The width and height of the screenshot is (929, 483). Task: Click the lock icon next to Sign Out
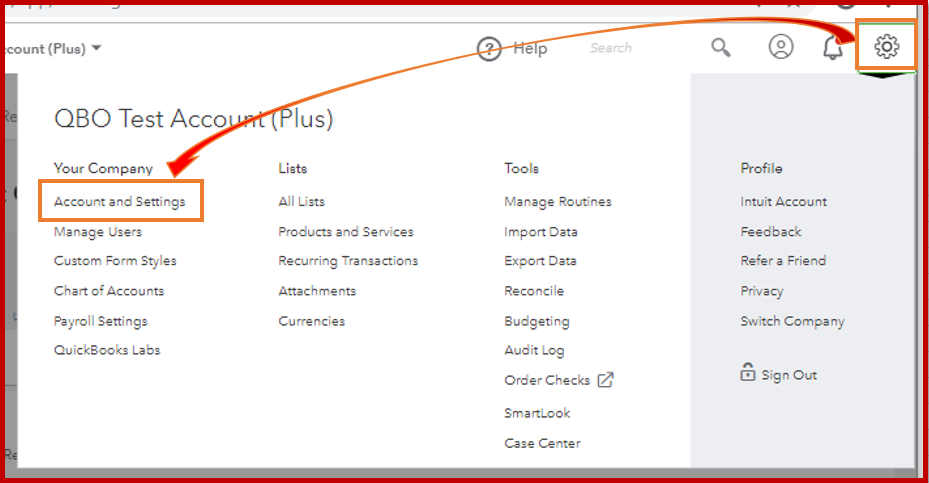(748, 374)
